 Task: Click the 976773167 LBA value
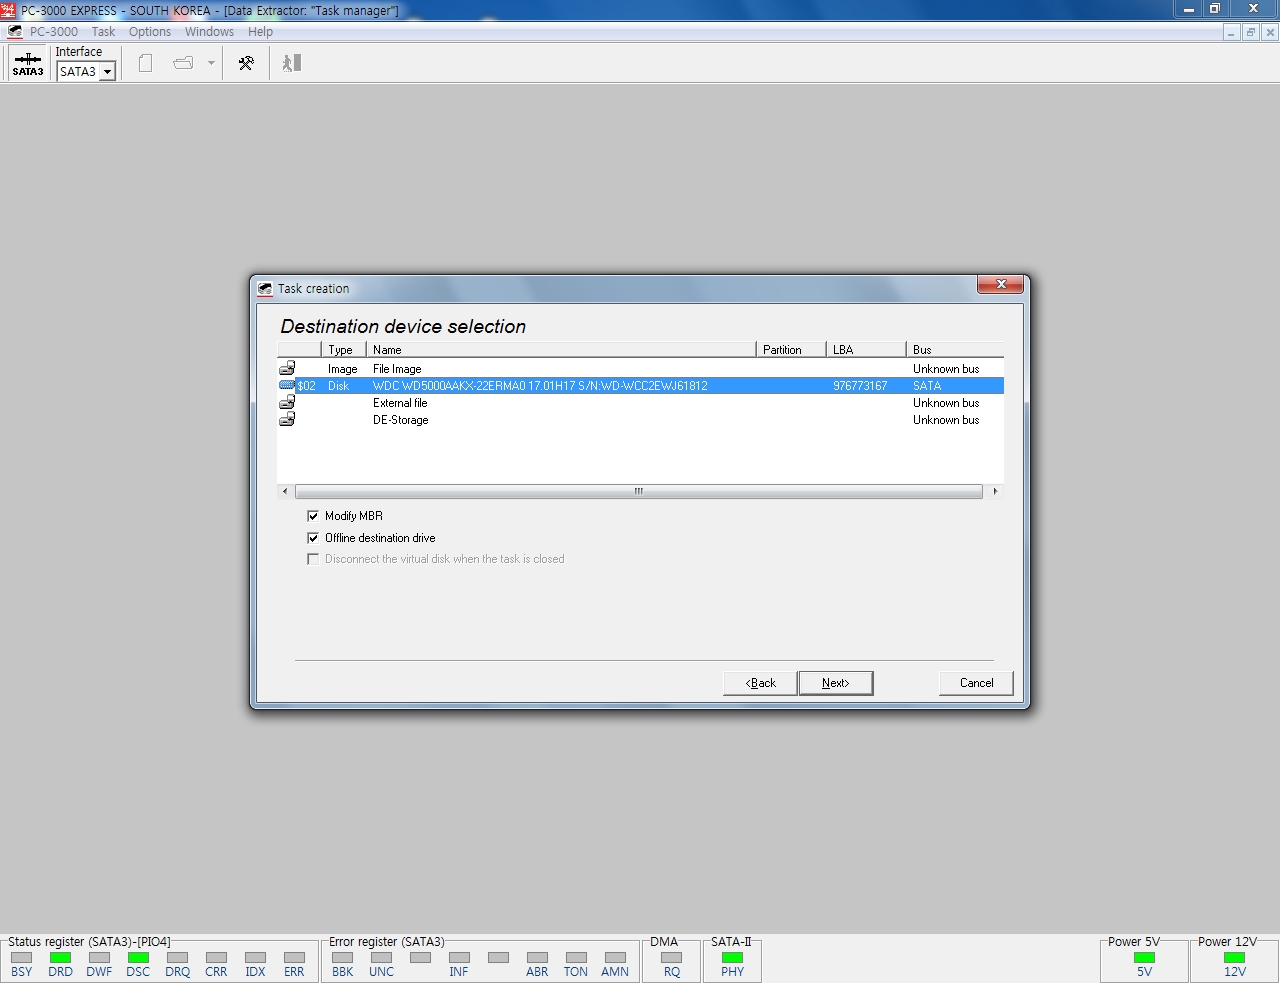click(x=860, y=386)
